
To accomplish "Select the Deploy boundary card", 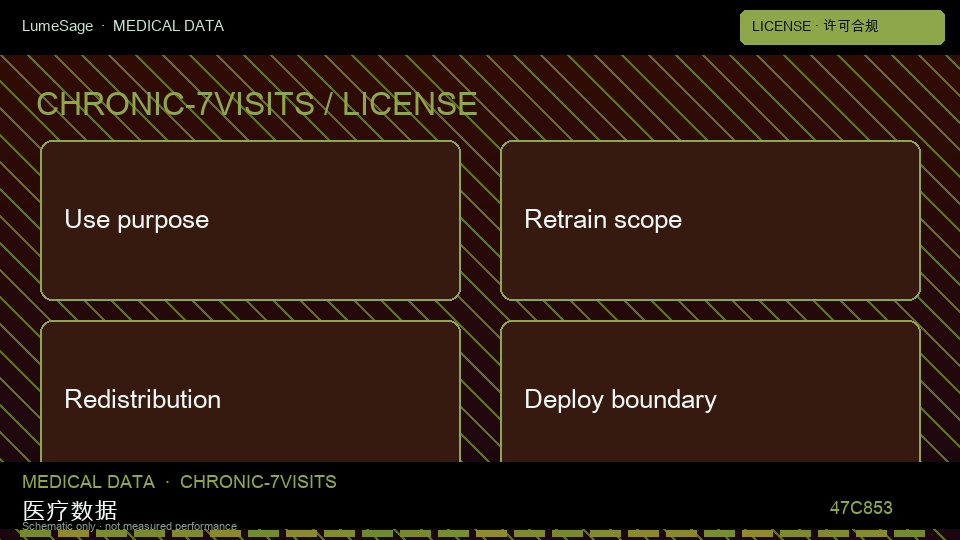I will point(710,391).
